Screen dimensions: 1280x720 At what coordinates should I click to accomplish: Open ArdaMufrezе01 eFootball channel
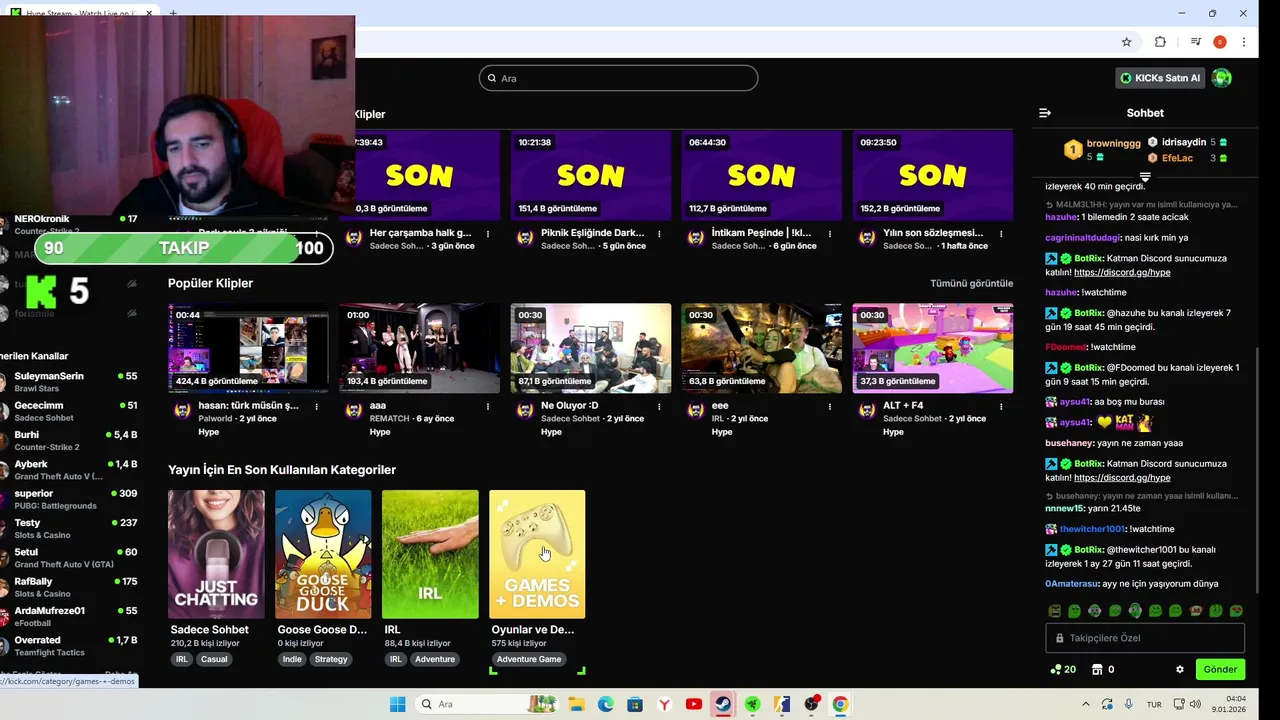click(70, 616)
